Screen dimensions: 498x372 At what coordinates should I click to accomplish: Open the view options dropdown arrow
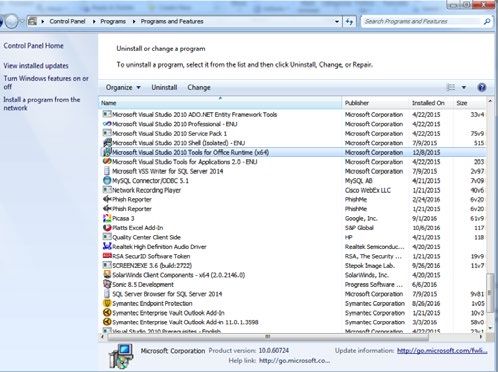coord(464,87)
